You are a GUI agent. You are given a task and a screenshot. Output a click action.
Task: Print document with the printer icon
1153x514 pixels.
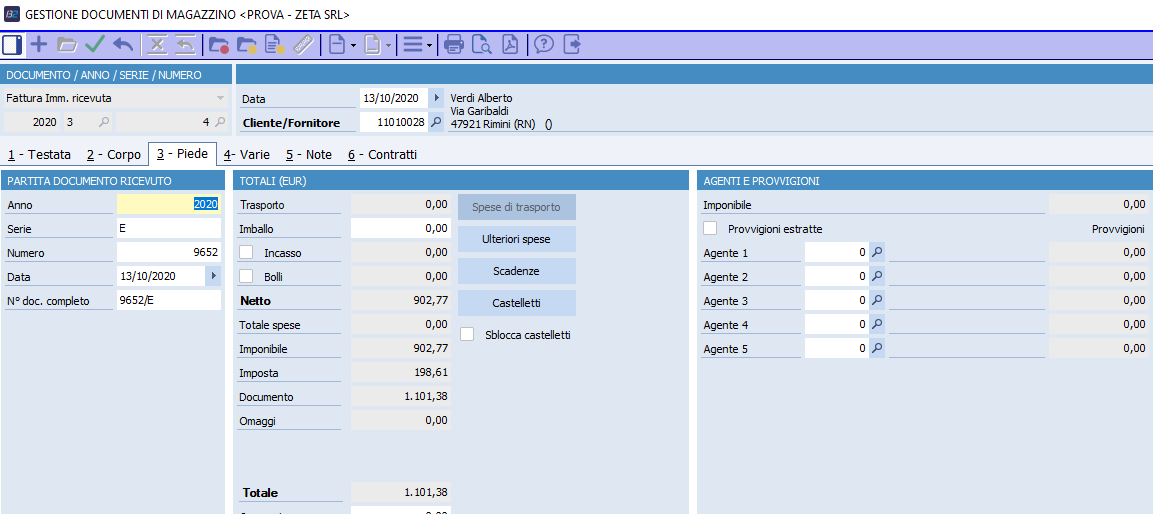(x=454, y=44)
